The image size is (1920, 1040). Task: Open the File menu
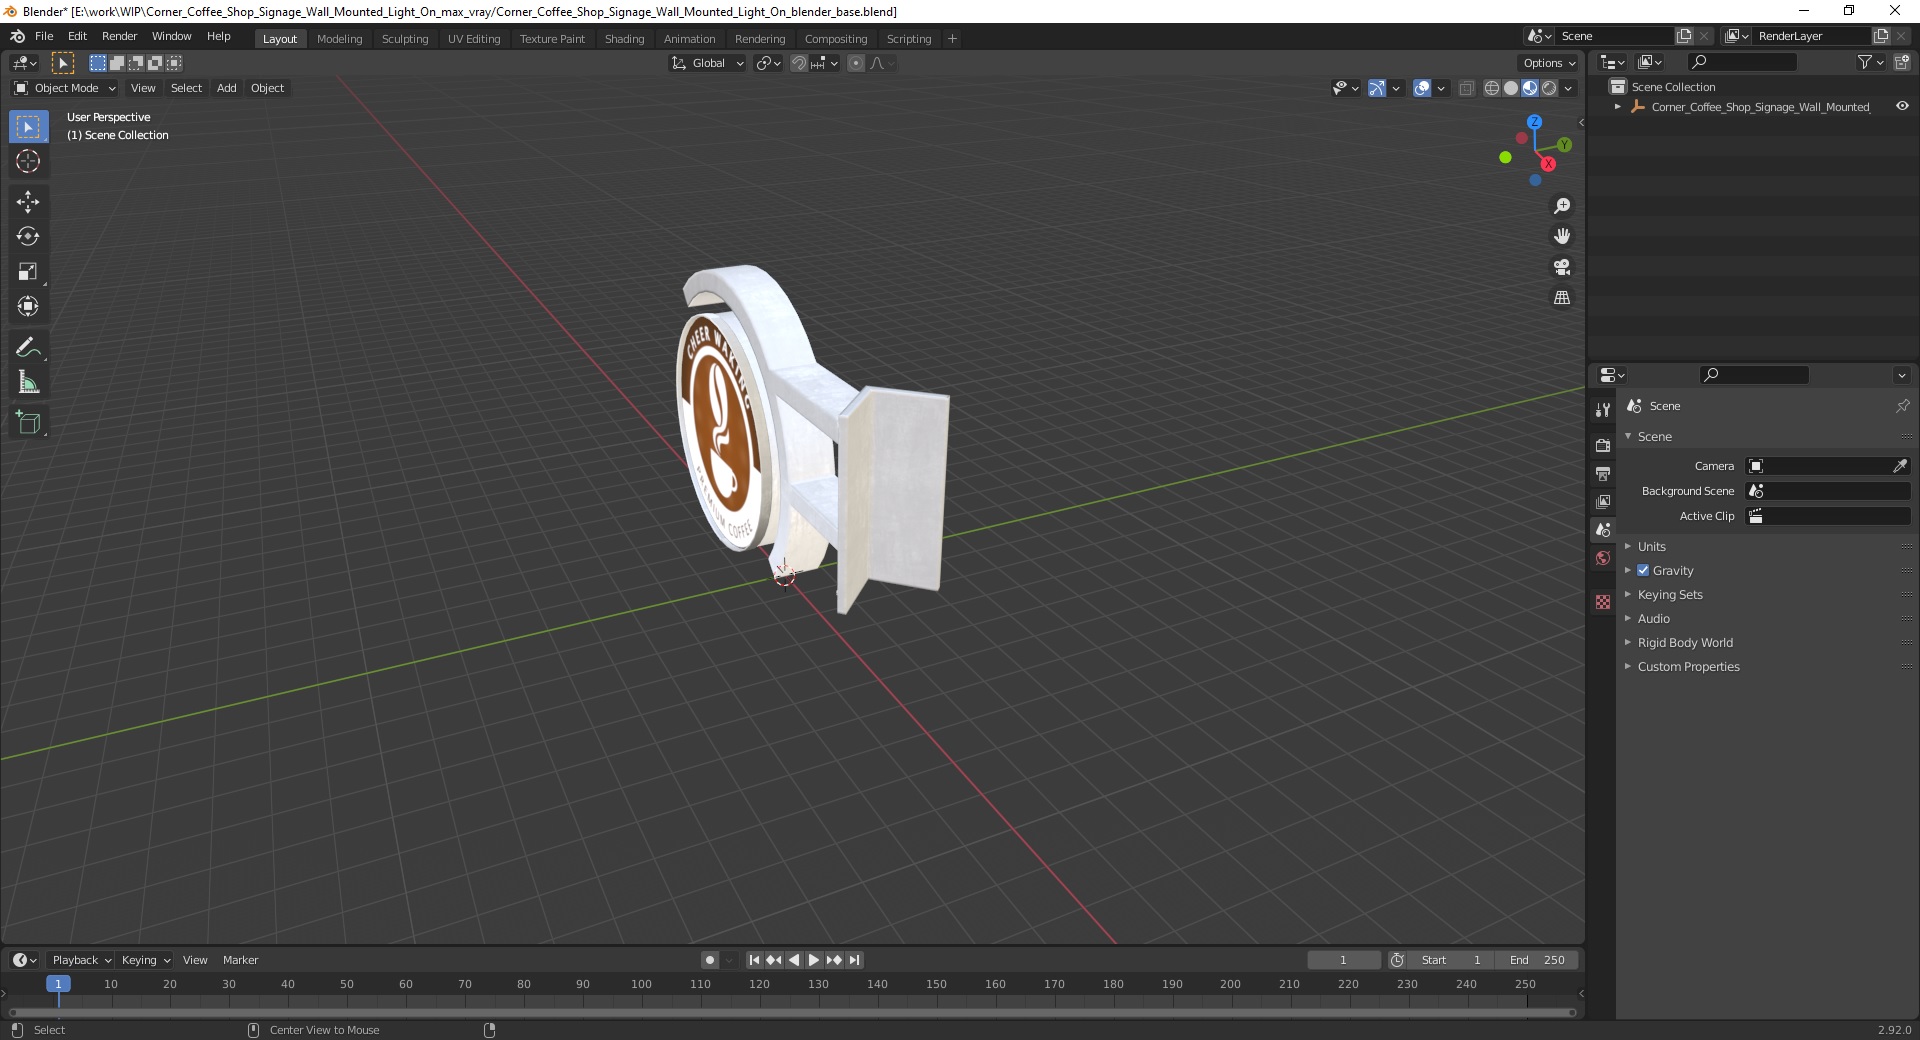point(44,36)
